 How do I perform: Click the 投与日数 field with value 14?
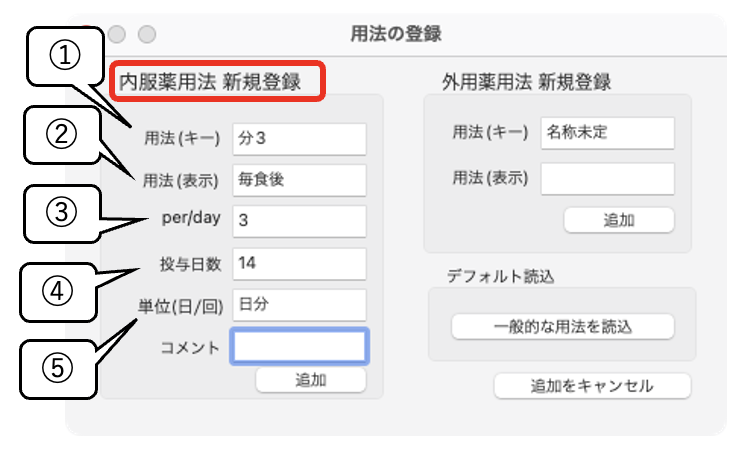coord(298,263)
